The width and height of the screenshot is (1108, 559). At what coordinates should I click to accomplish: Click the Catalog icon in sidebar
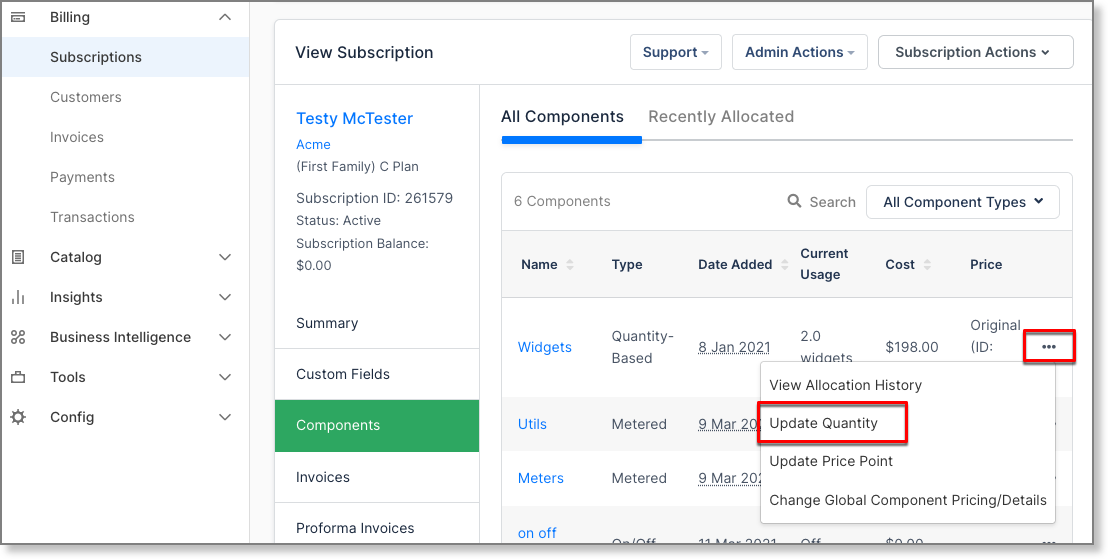[18, 257]
